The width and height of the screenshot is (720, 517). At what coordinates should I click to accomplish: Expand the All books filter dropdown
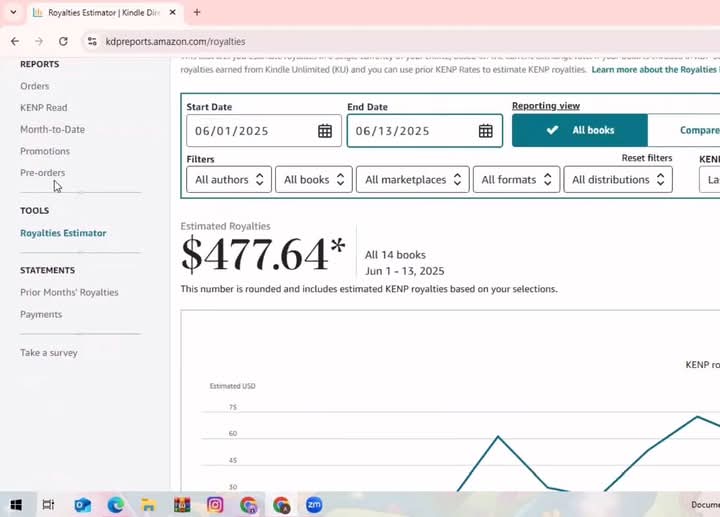point(314,180)
